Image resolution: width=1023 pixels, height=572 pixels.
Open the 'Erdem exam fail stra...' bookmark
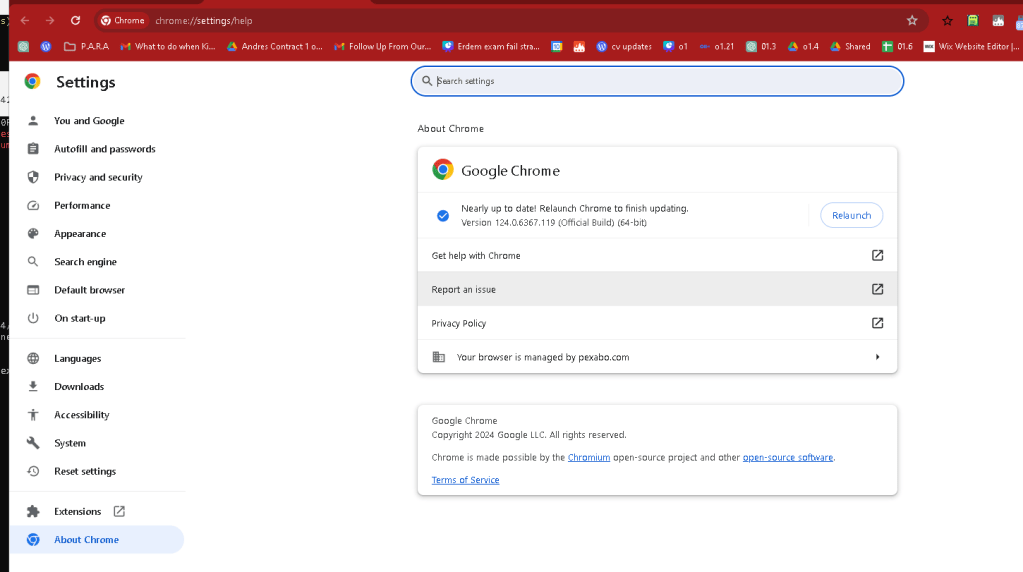coord(491,46)
